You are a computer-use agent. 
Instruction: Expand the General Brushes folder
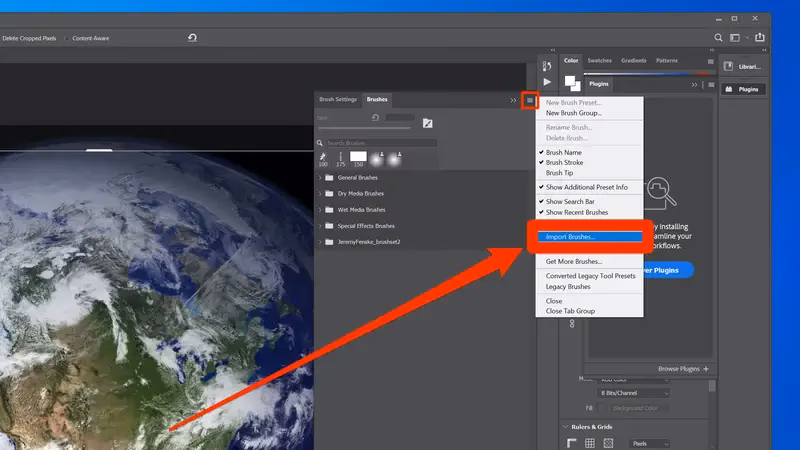coord(321,177)
